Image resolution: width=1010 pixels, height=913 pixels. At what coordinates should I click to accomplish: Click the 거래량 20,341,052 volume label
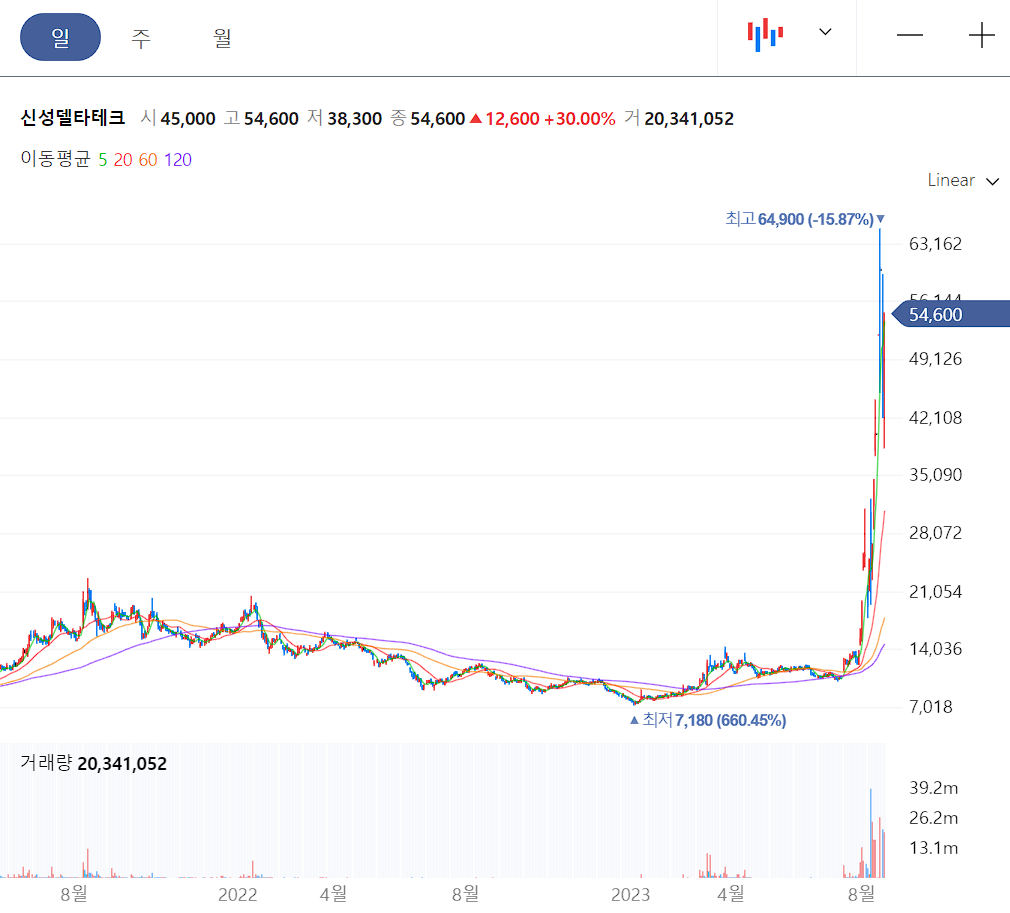[93, 764]
